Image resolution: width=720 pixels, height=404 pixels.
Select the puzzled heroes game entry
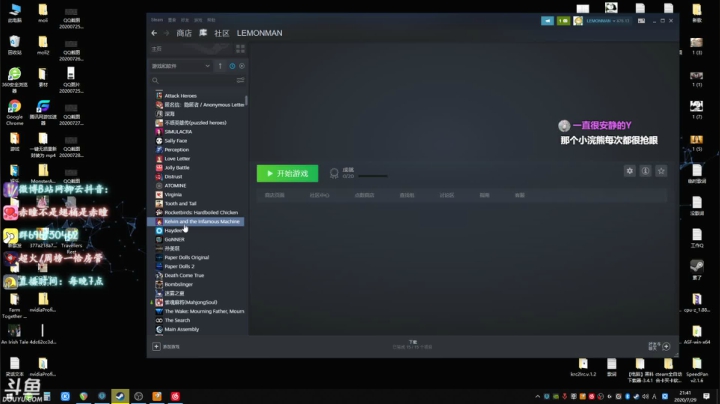(x=195, y=123)
